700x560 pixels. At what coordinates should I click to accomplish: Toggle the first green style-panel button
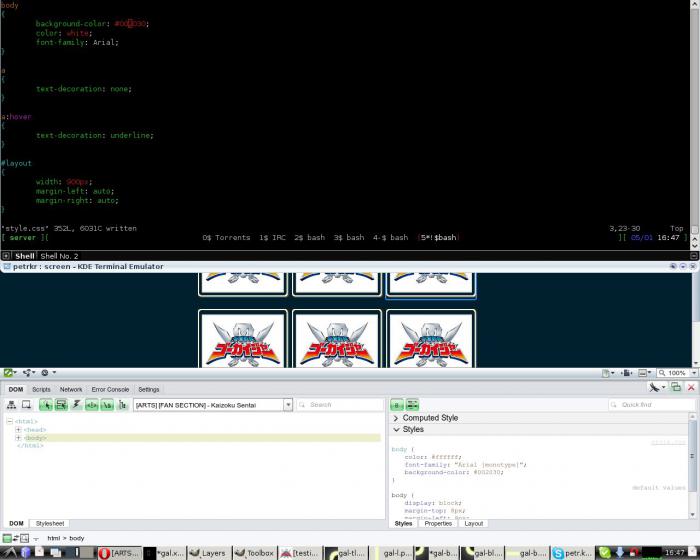pos(397,405)
